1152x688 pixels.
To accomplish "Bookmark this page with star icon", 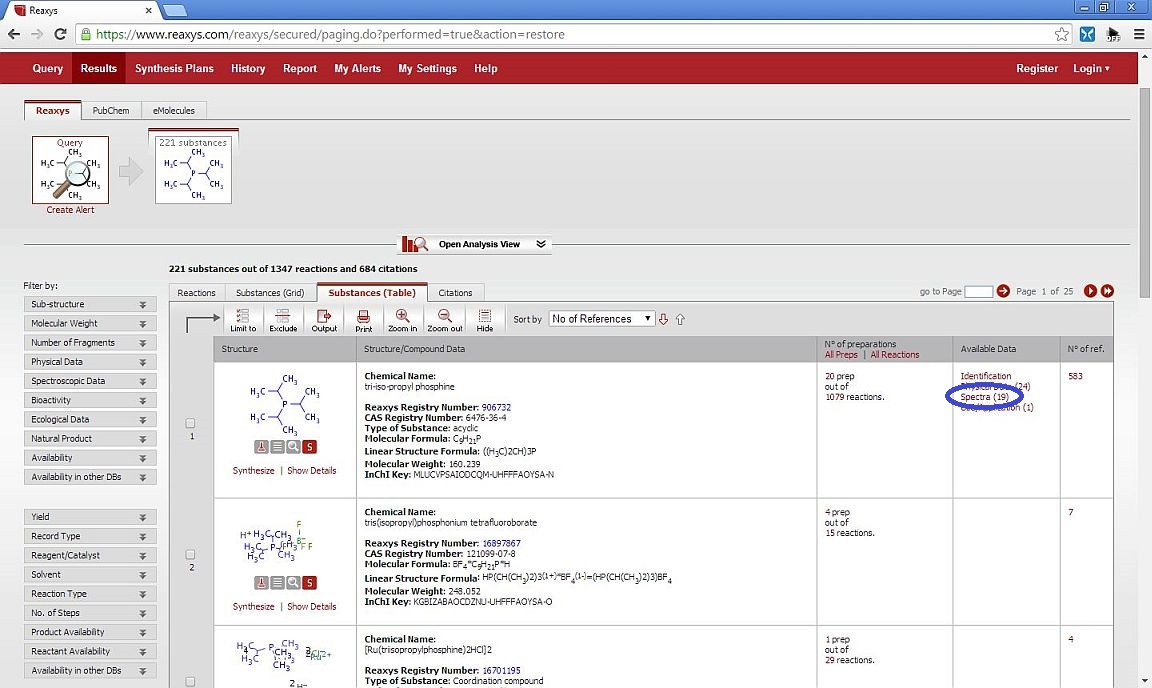I will point(1062,34).
